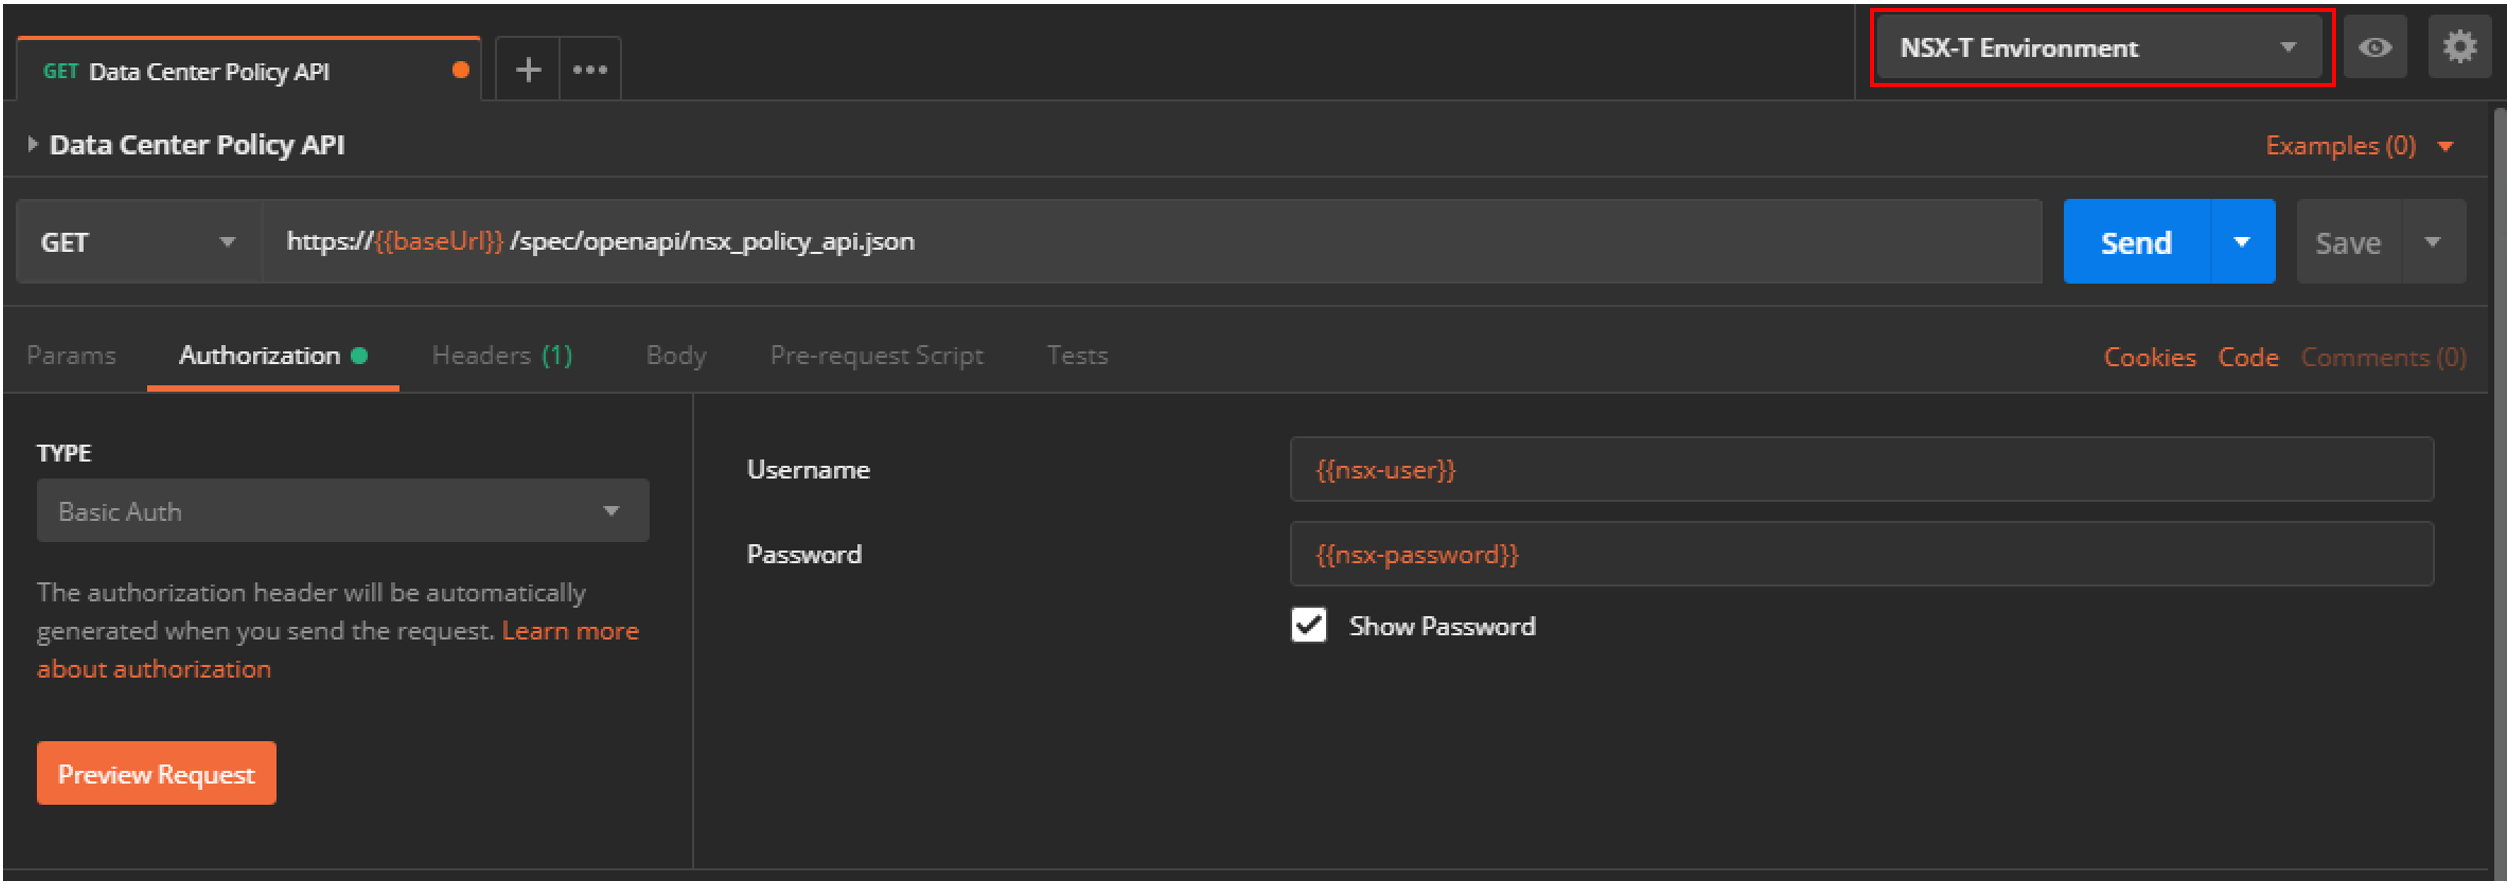The image size is (2508, 884).
Task: Open the Basic Auth type dropdown
Action: coord(343,511)
